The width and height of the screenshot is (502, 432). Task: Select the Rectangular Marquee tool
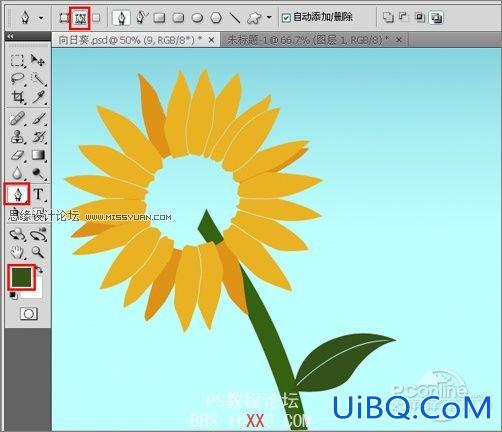click(x=17, y=60)
